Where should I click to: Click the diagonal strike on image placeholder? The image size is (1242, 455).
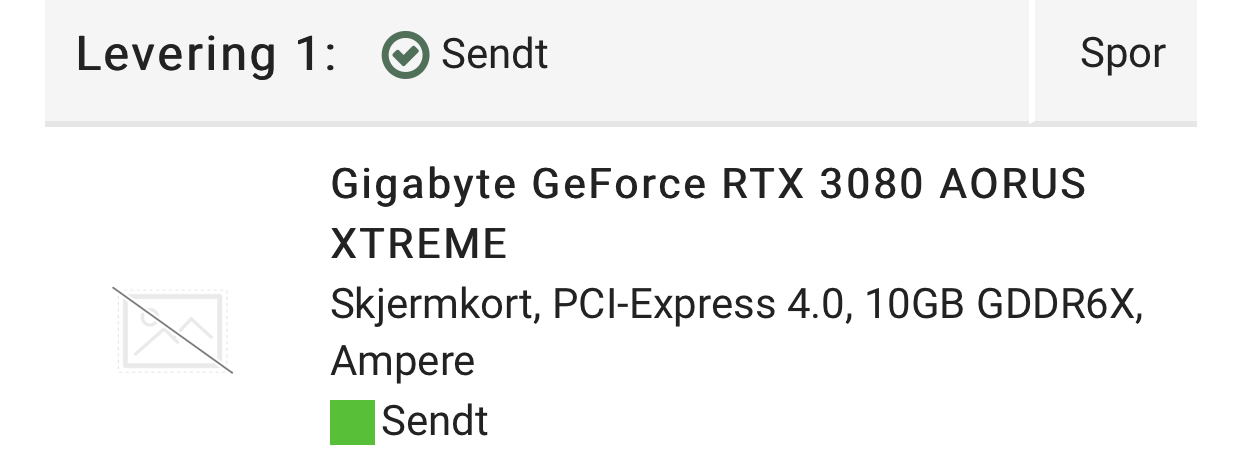coord(173,330)
